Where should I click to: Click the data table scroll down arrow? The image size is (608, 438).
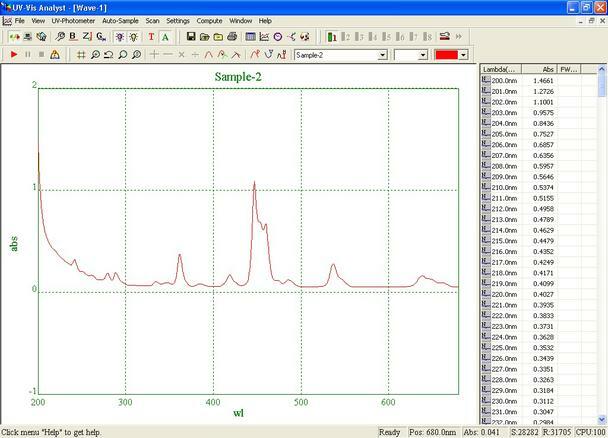[602, 419]
